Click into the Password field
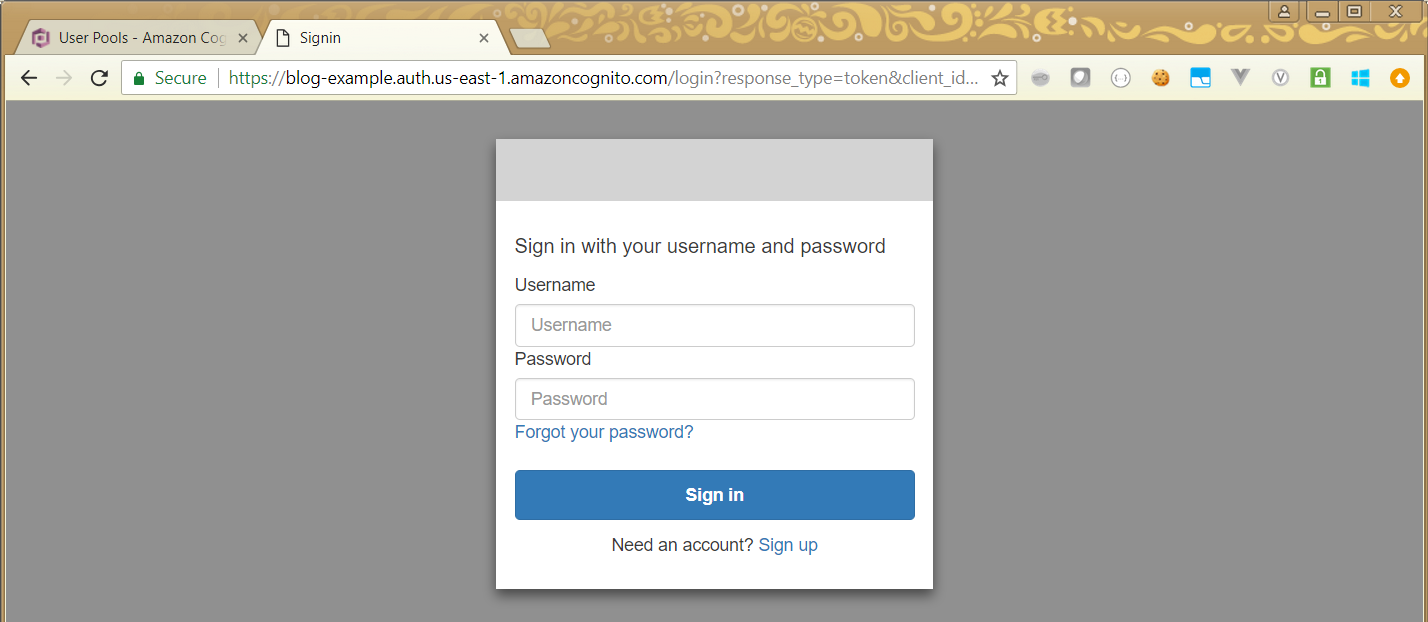Viewport: 1428px width, 622px height. (714, 399)
